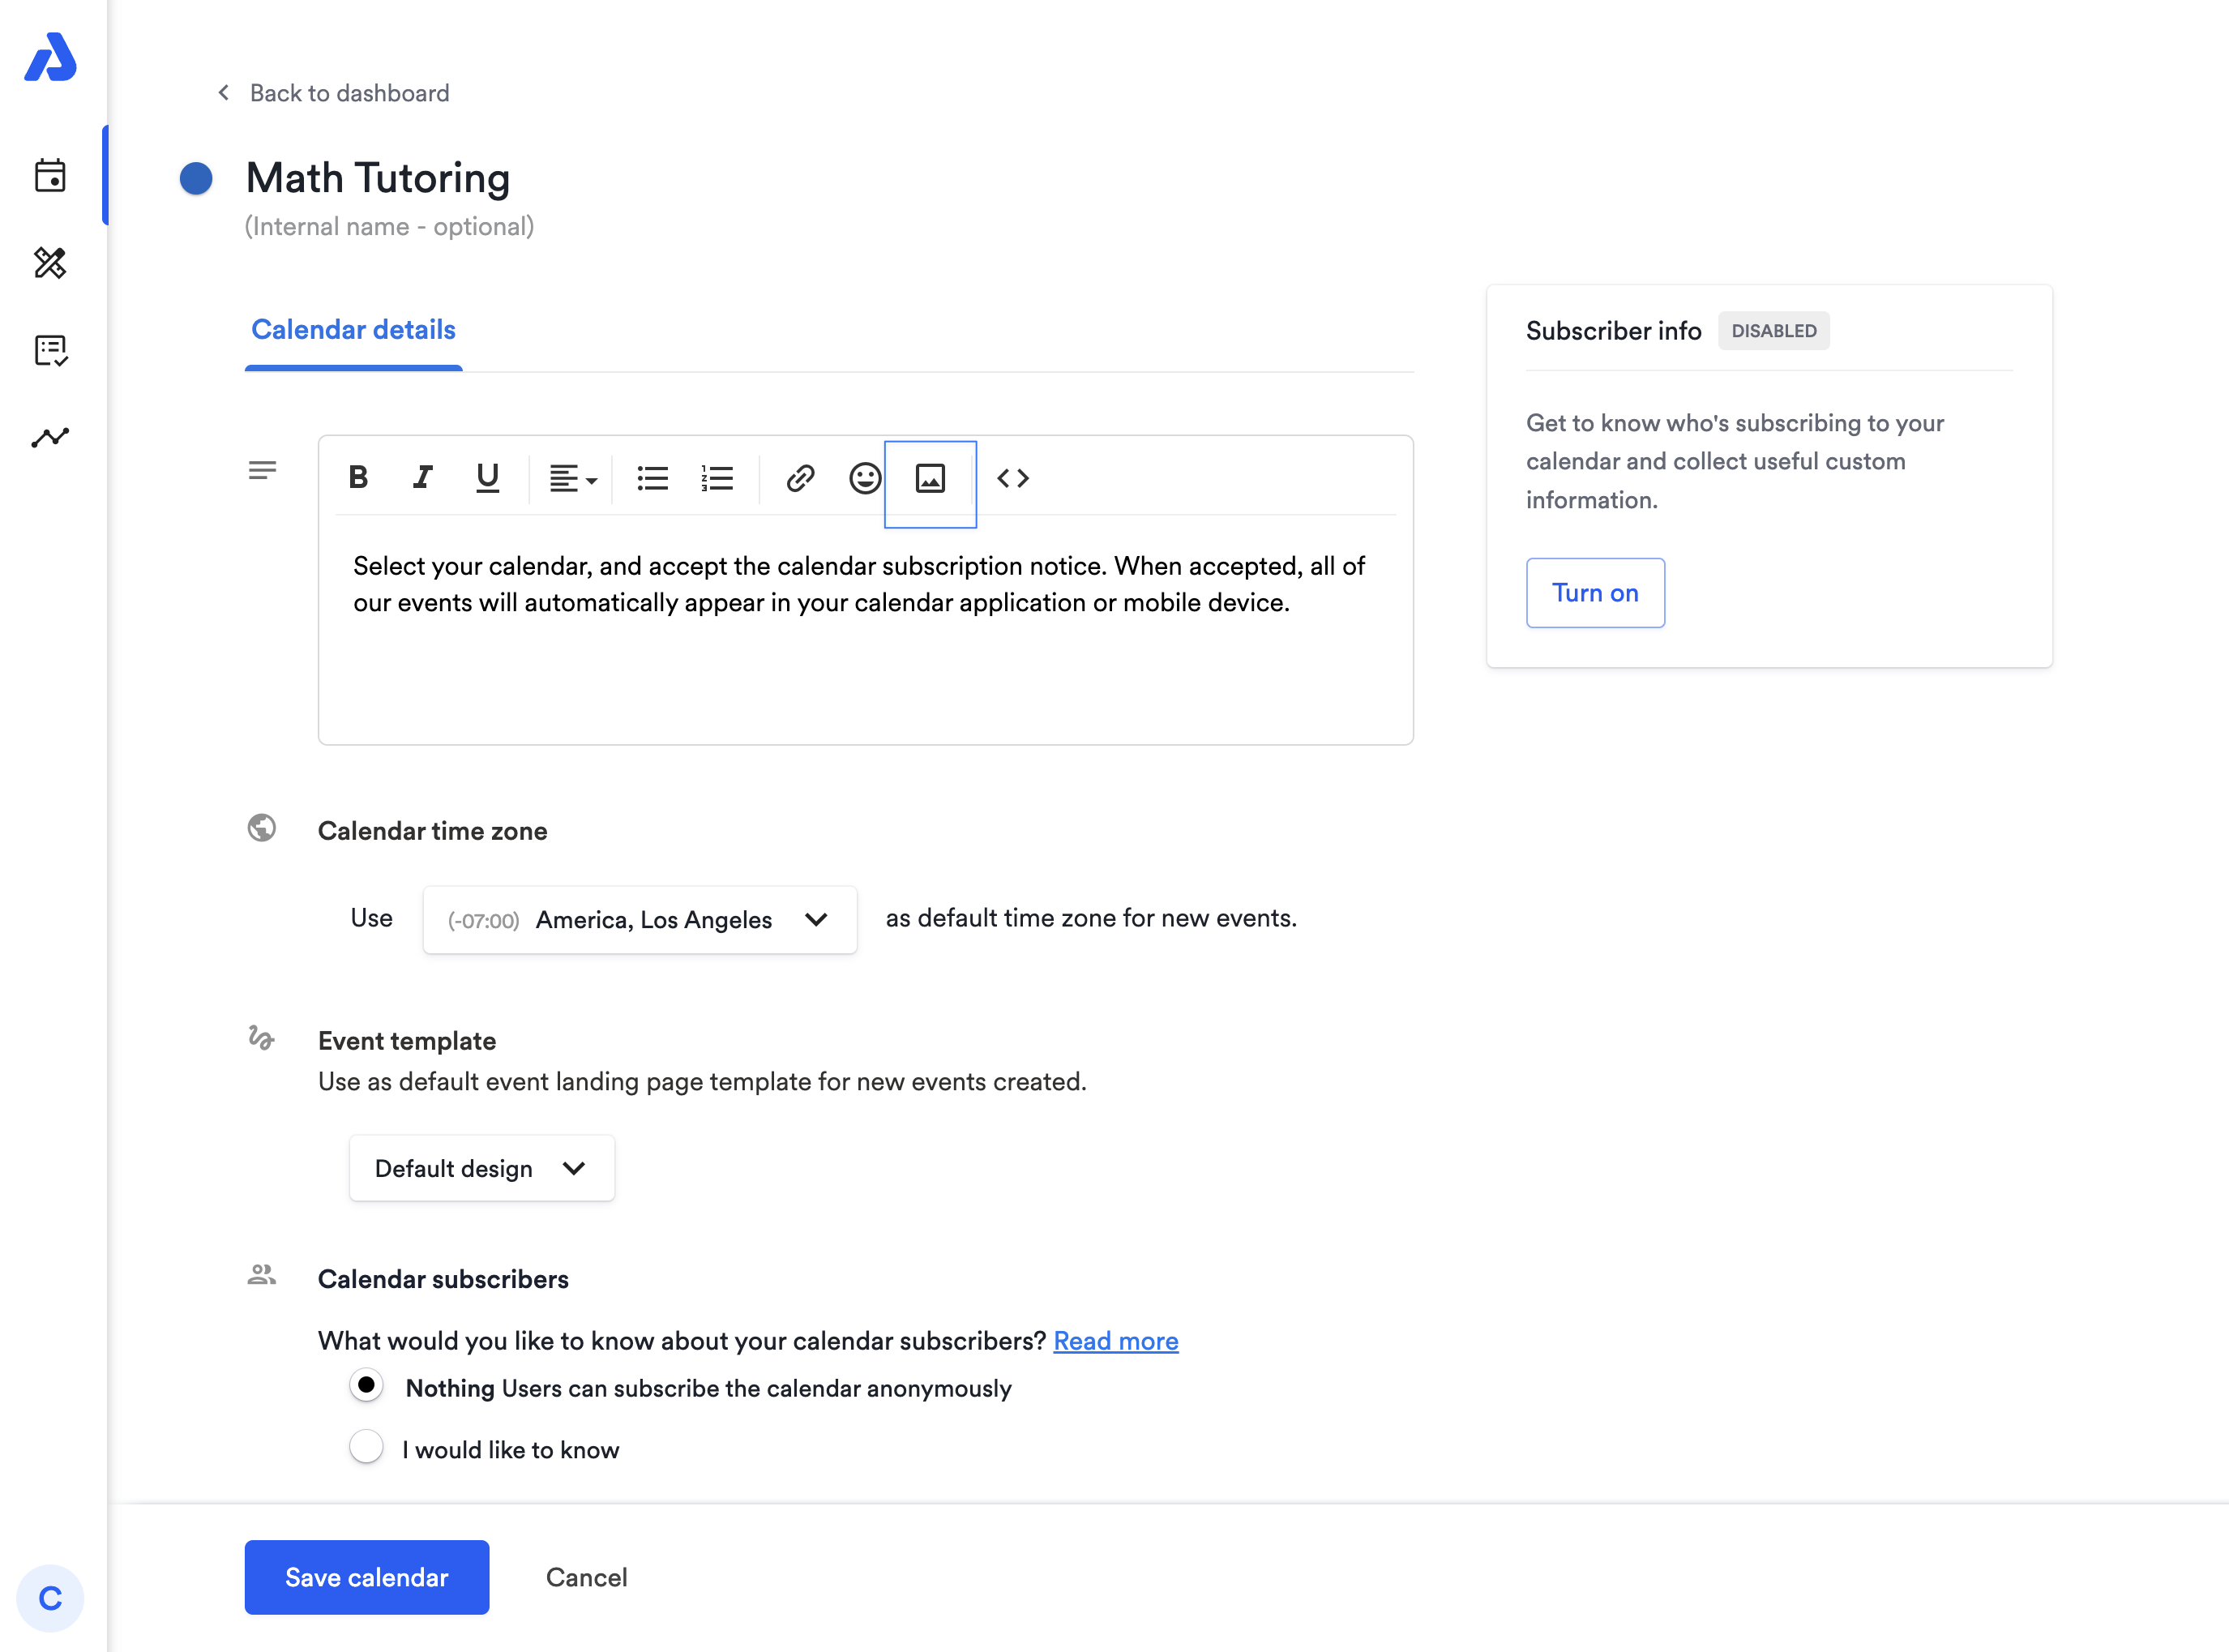Open the analytics chart sidebar icon
This screenshot has width=2229, height=1652.
click(x=50, y=438)
